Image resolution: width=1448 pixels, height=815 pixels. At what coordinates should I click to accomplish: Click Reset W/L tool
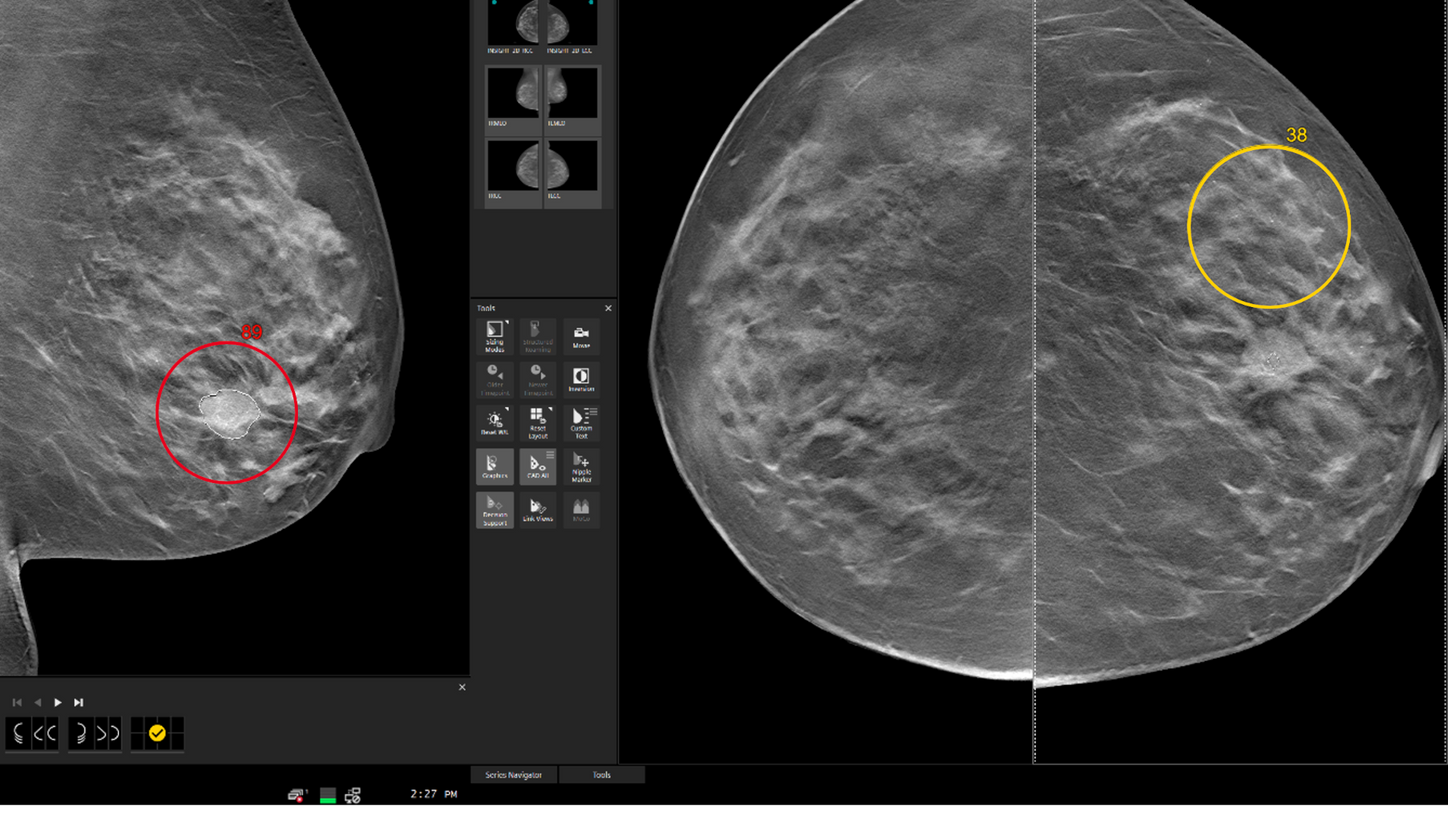[494, 422]
